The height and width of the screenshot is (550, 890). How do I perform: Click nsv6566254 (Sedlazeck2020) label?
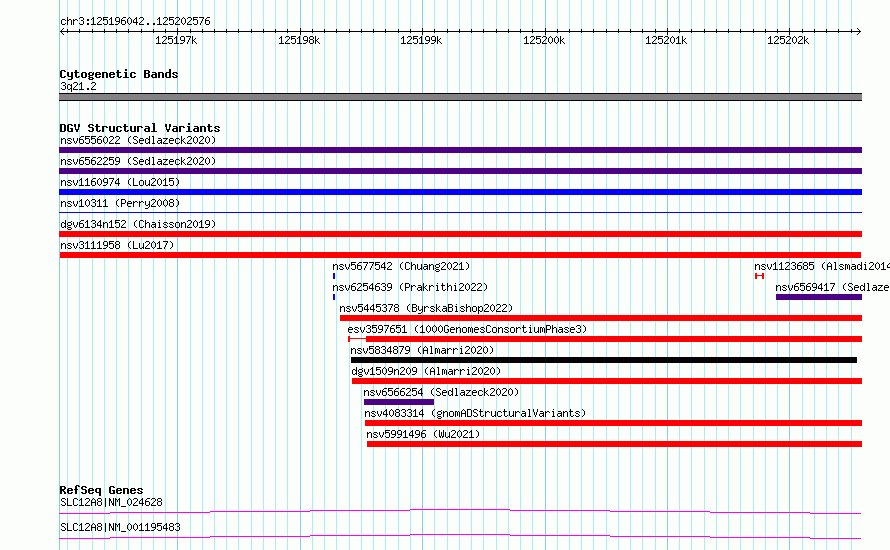441,392
